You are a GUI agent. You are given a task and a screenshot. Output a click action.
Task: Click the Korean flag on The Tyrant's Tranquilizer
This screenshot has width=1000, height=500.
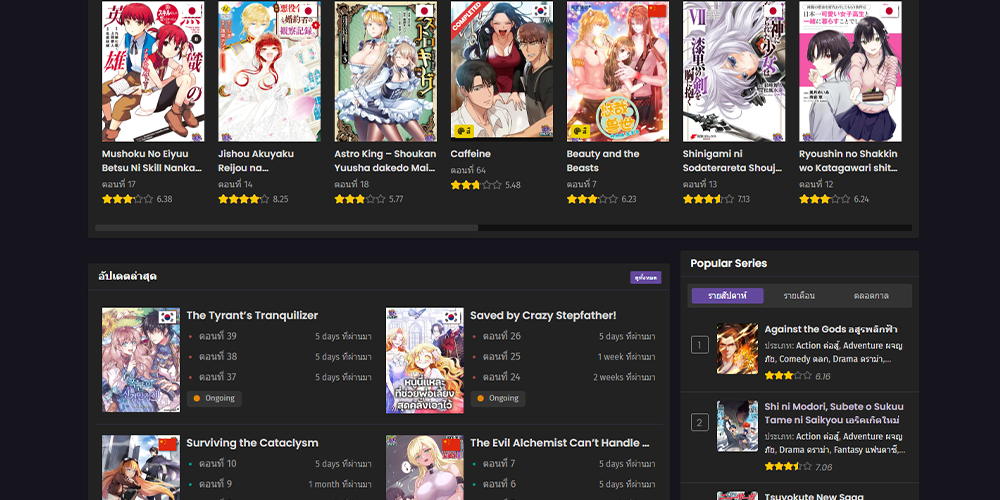pyautogui.click(x=168, y=317)
